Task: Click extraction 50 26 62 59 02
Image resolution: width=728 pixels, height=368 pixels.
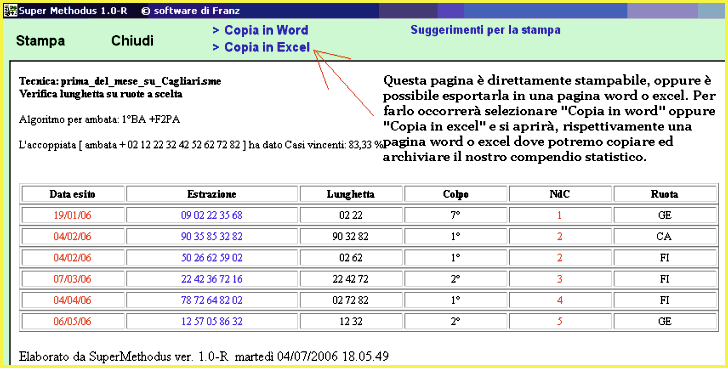Action: click(x=212, y=258)
